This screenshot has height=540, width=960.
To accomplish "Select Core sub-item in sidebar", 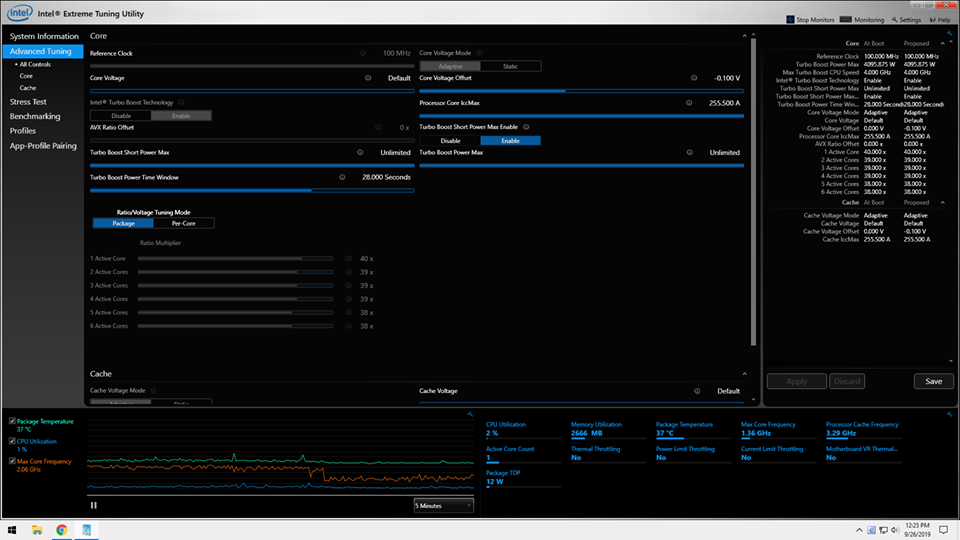I will point(26,76).
